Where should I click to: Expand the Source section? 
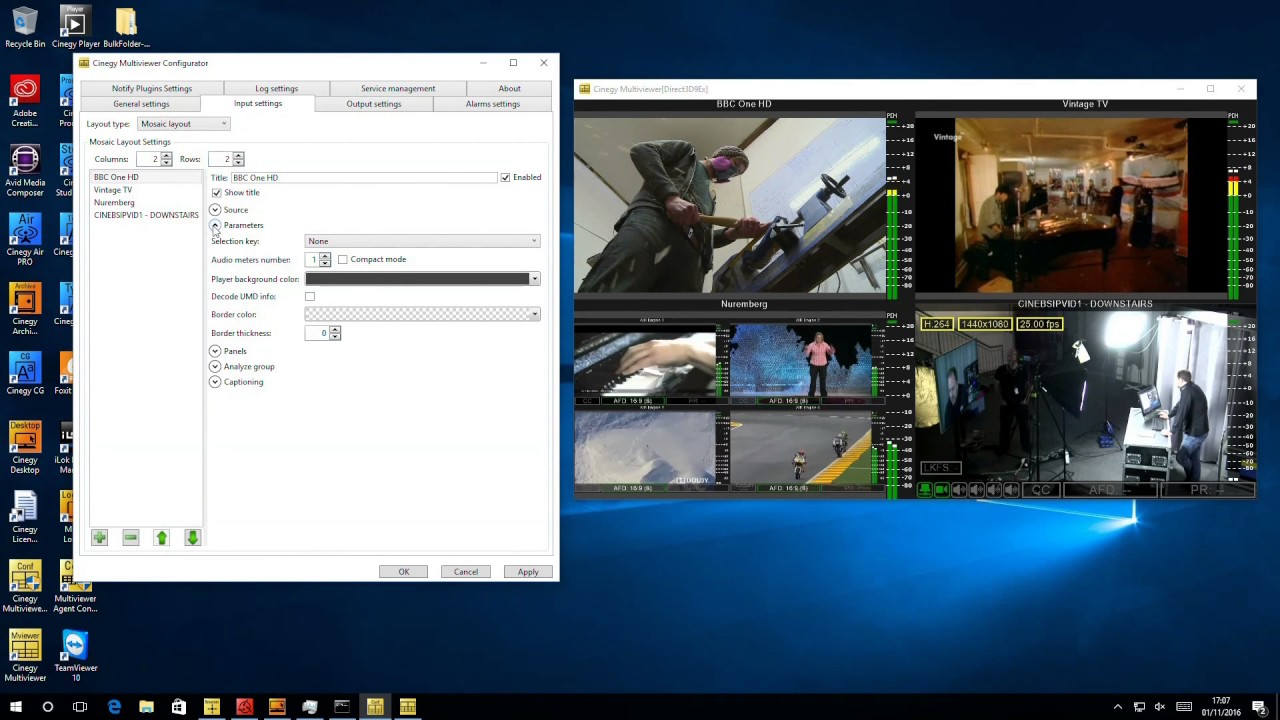point(215,210)
